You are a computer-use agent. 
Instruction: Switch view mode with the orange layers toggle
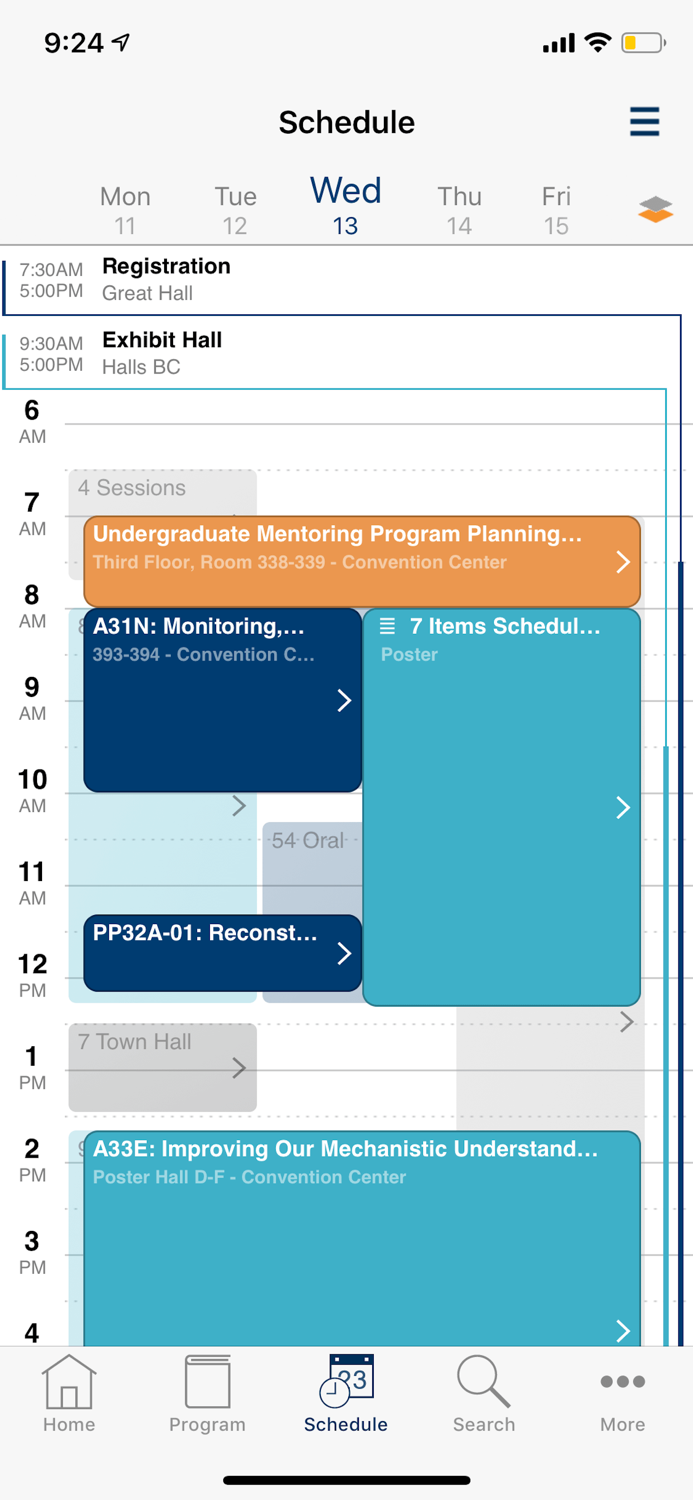[655, 208]
